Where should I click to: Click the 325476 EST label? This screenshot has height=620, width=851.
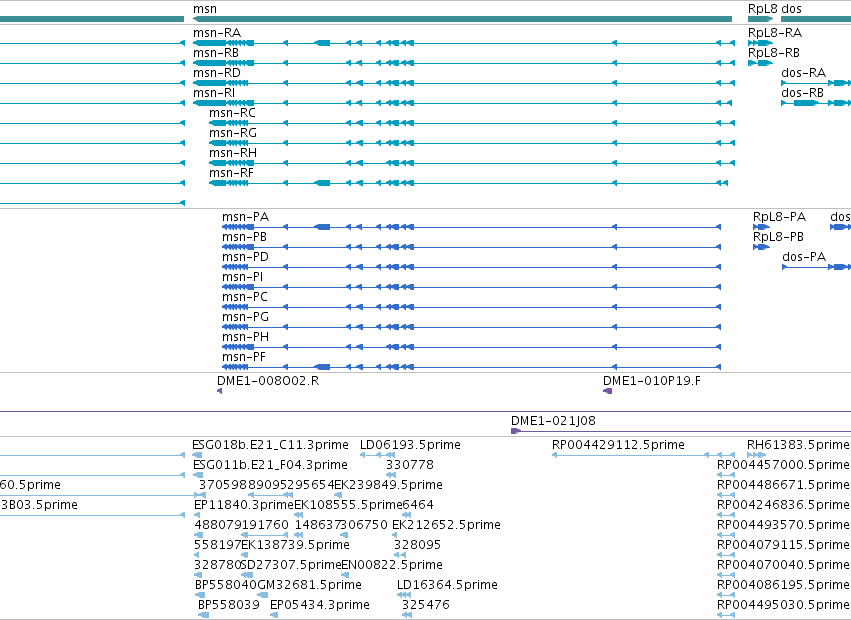click(426, 605)
